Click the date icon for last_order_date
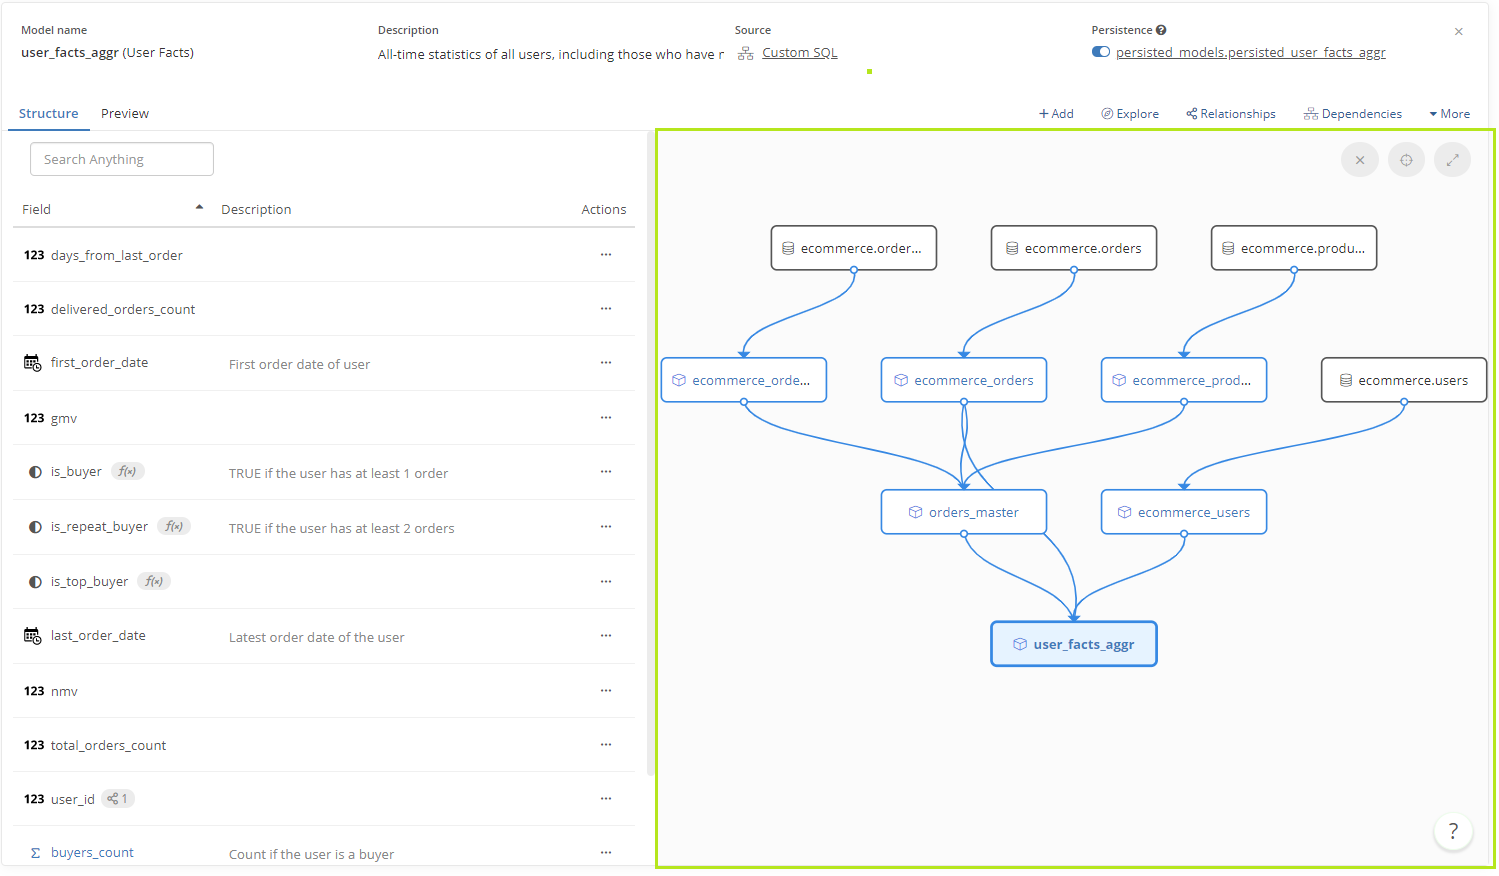This screenshot has height=876, width=1499. click(x=33, y=636)
